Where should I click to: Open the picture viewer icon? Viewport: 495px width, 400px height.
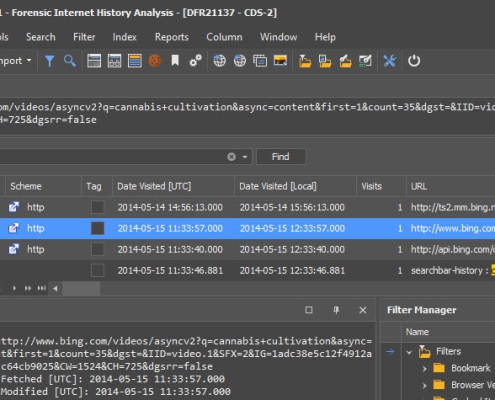coord(280,61)
